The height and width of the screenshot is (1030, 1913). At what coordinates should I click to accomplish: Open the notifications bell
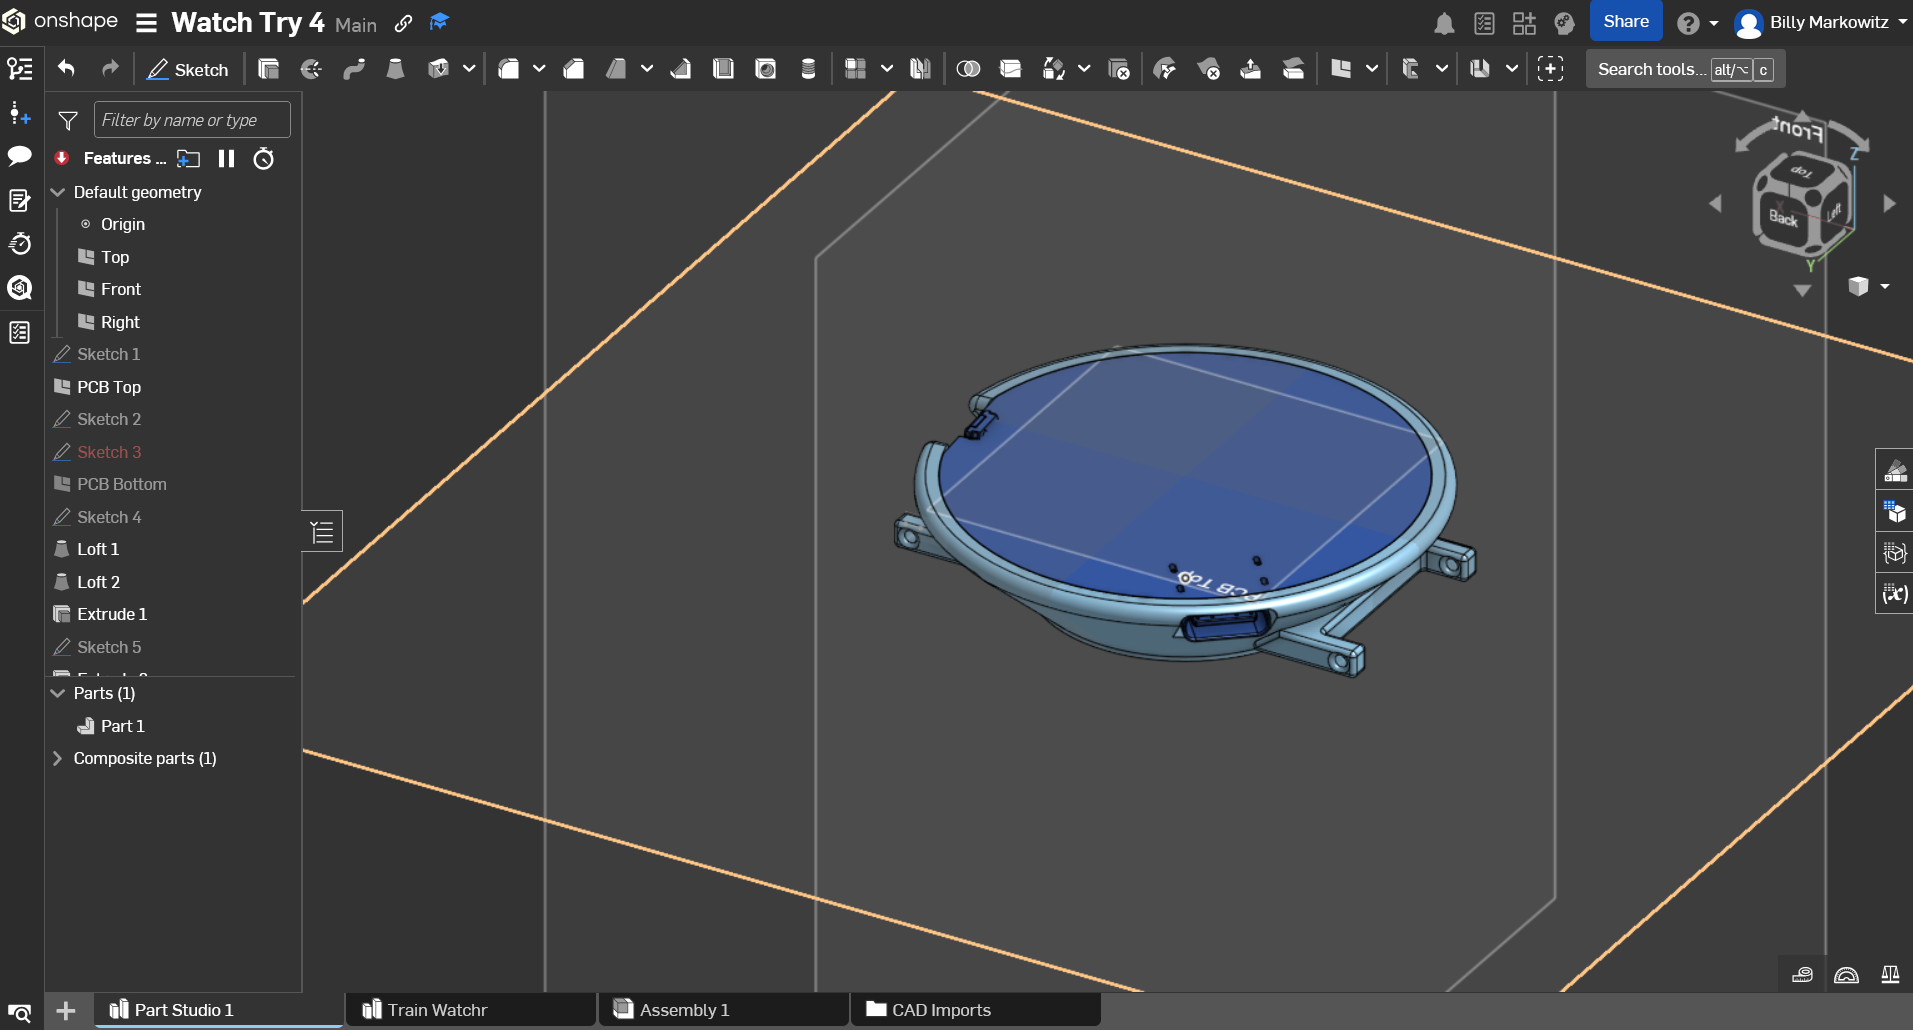pyautogui.click(x=1444, y=23)
